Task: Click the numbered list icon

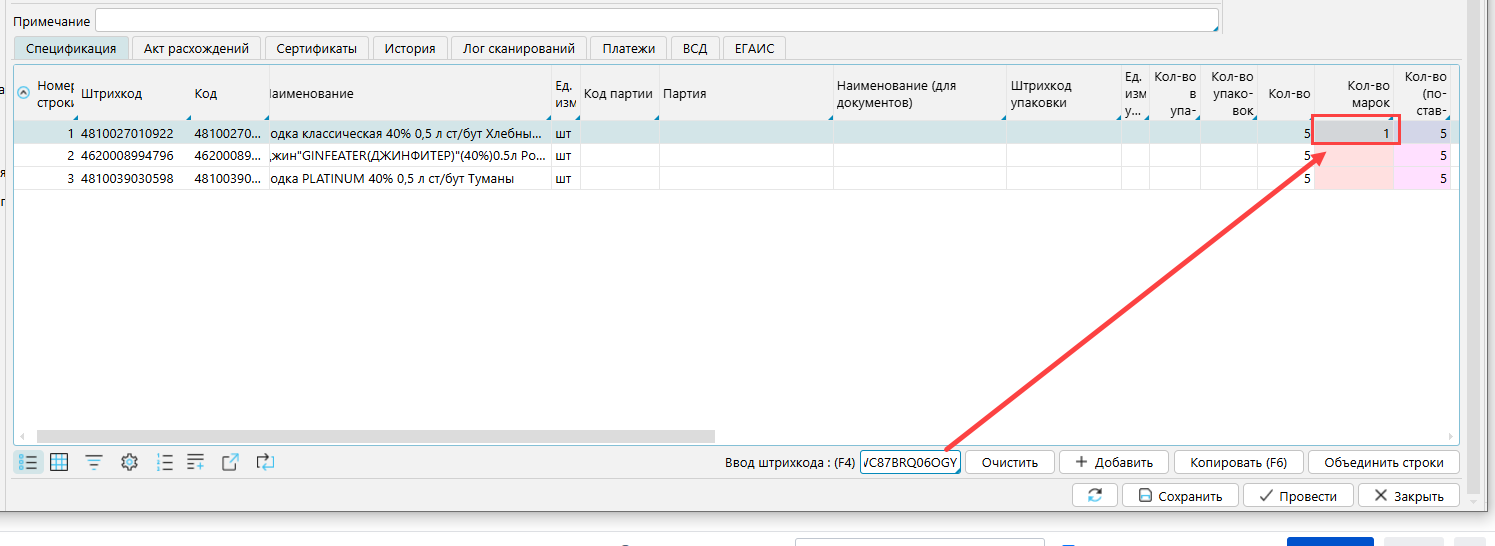Action: click(165, 462)
